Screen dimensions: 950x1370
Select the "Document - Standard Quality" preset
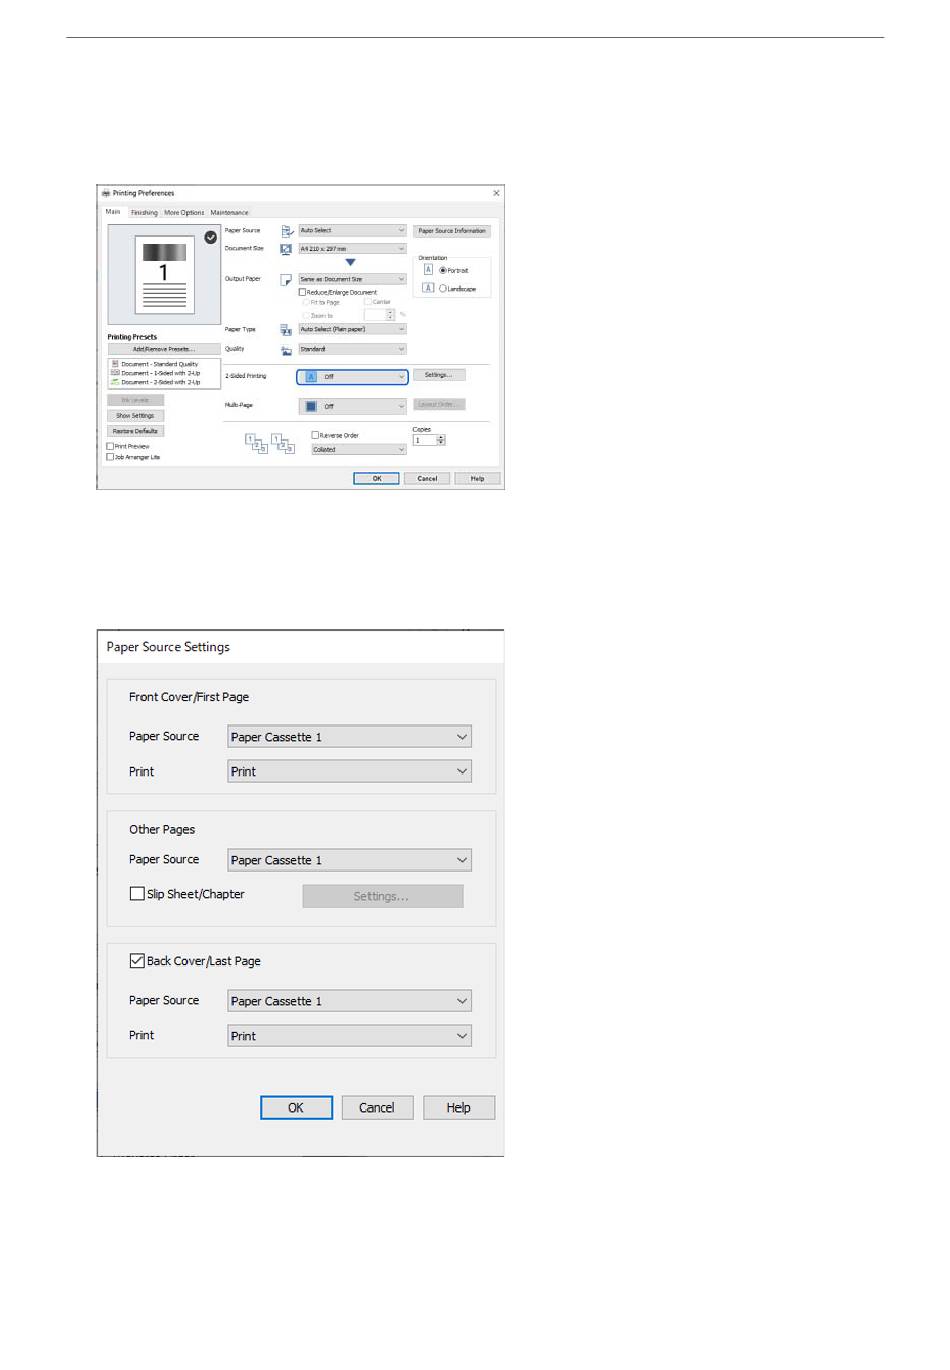tap(159, 364)
